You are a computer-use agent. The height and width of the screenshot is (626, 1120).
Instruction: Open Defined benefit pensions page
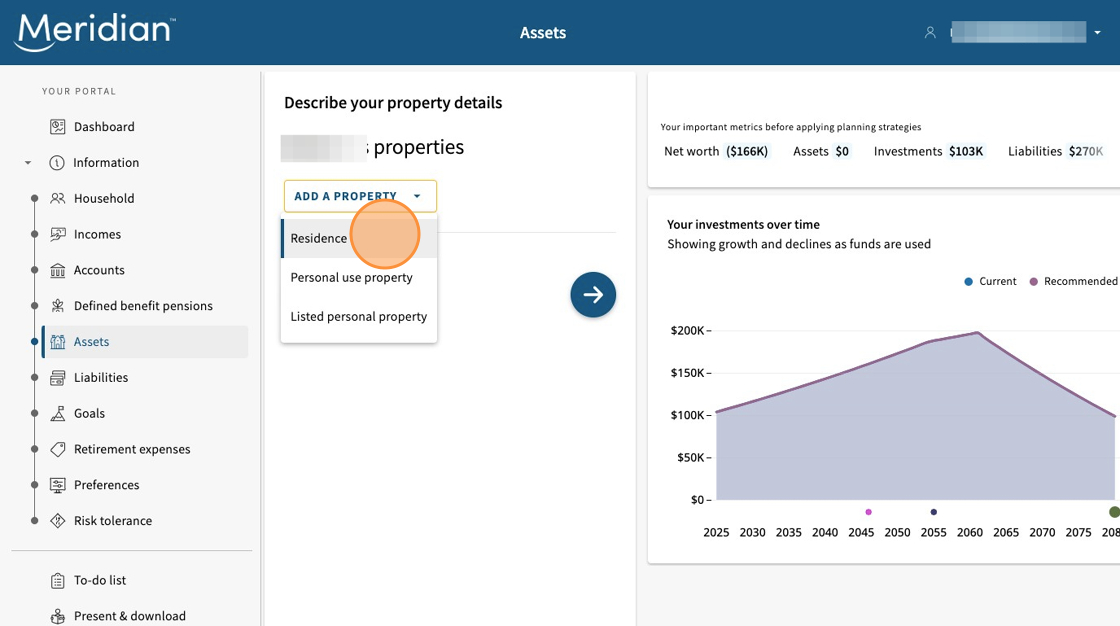(143, 306)
